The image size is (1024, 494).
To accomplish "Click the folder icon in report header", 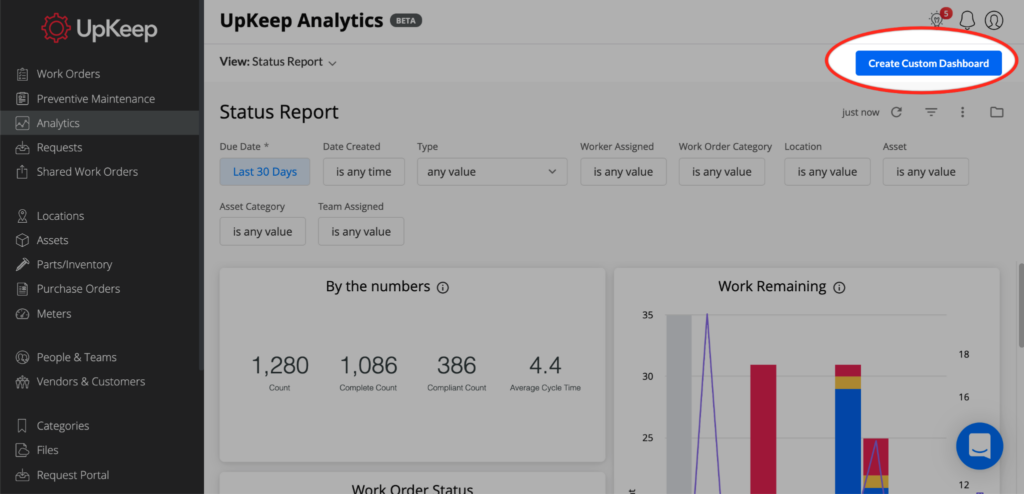I will (x=996, y=112).
